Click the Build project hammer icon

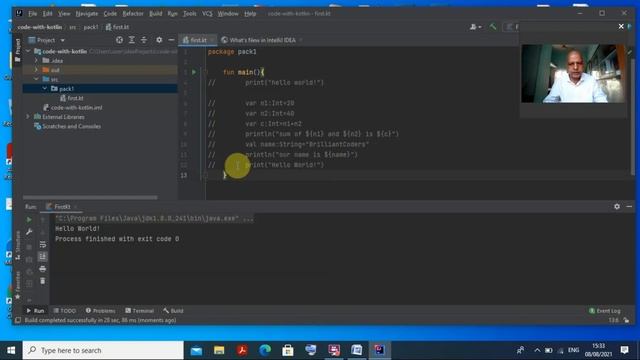pos(493,27)
